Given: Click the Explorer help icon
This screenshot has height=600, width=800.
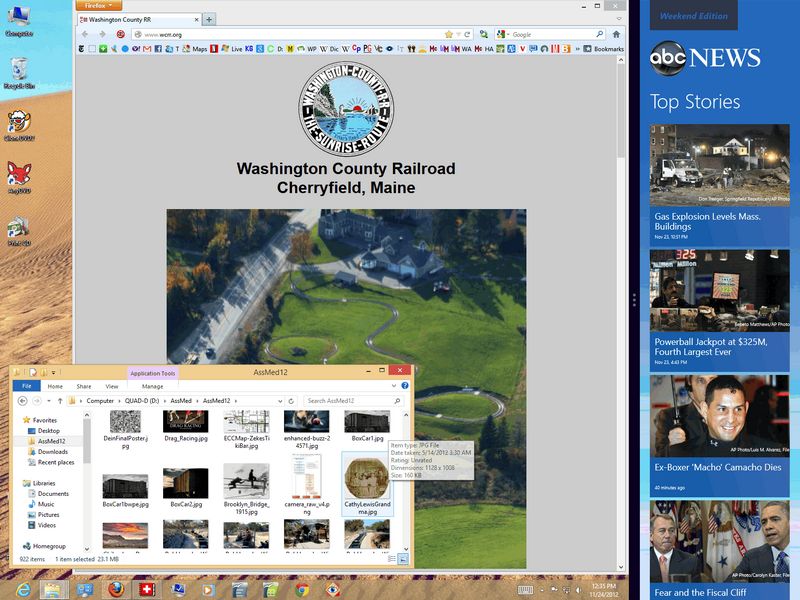Looking at the screenshot, I should coord(405,386).
